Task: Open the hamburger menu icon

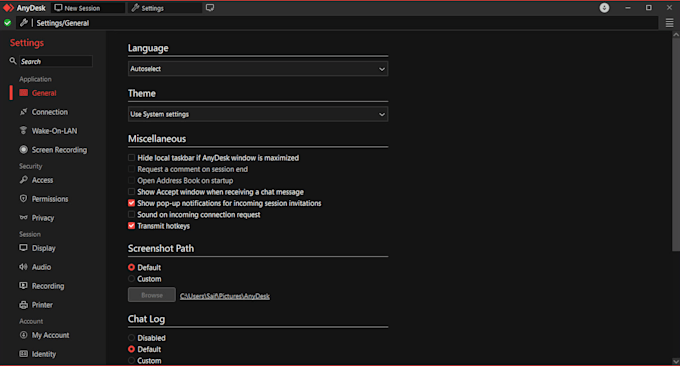Action: click(x=670, y=23)
